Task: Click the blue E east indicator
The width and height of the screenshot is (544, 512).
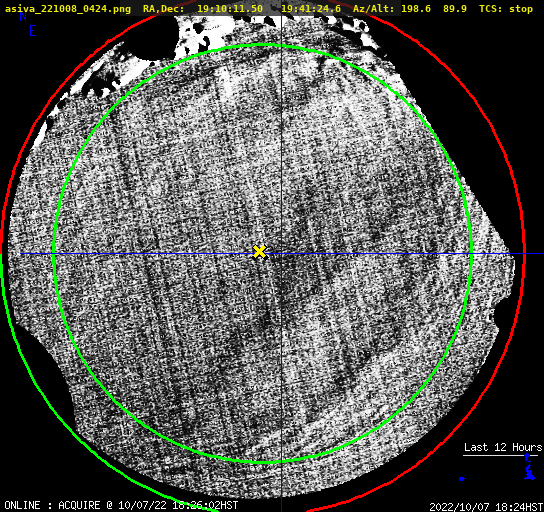Action: click(x=33, y=31)
